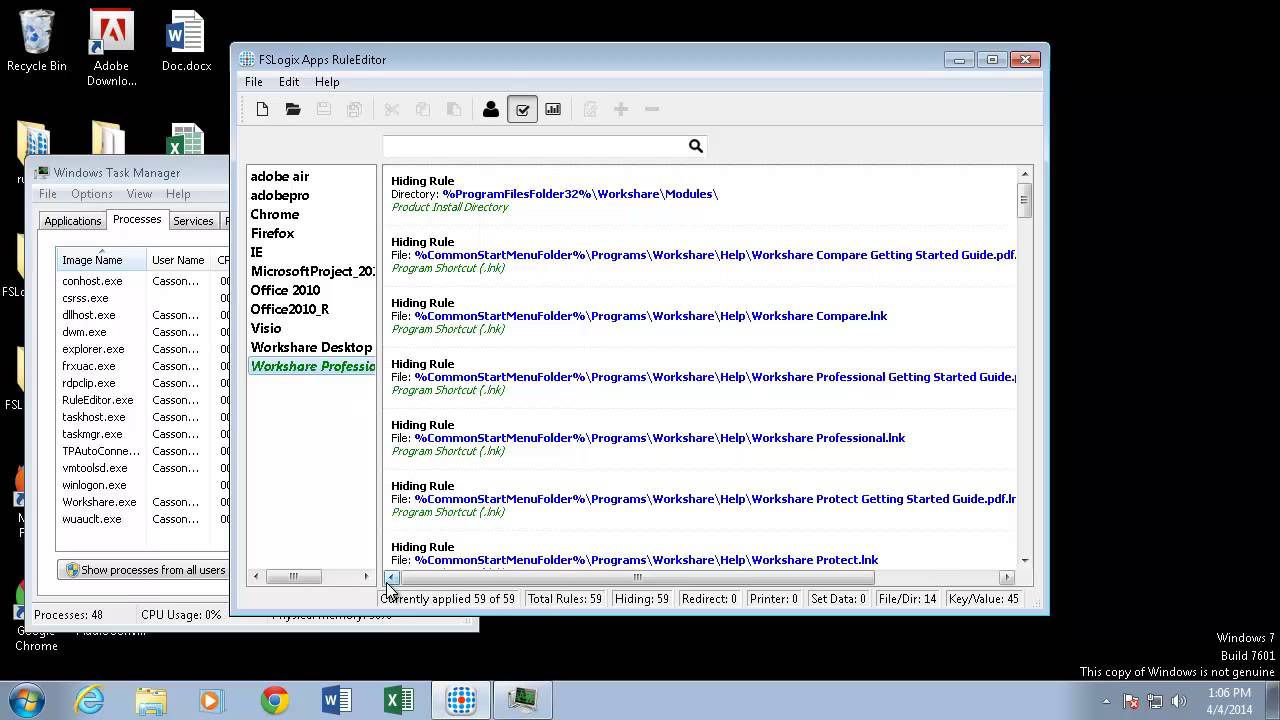Select Doc.docx desktop icon
The width and height of the screenshot is (1280, 720).
click(x=186, y=42)
